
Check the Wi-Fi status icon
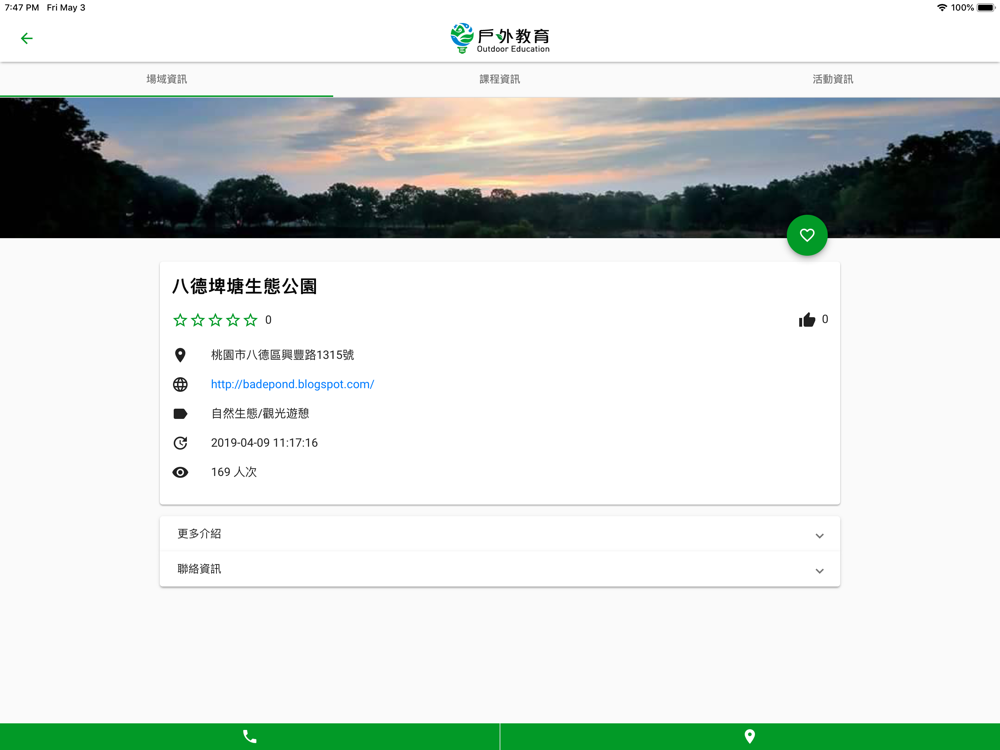coord(942,8)
